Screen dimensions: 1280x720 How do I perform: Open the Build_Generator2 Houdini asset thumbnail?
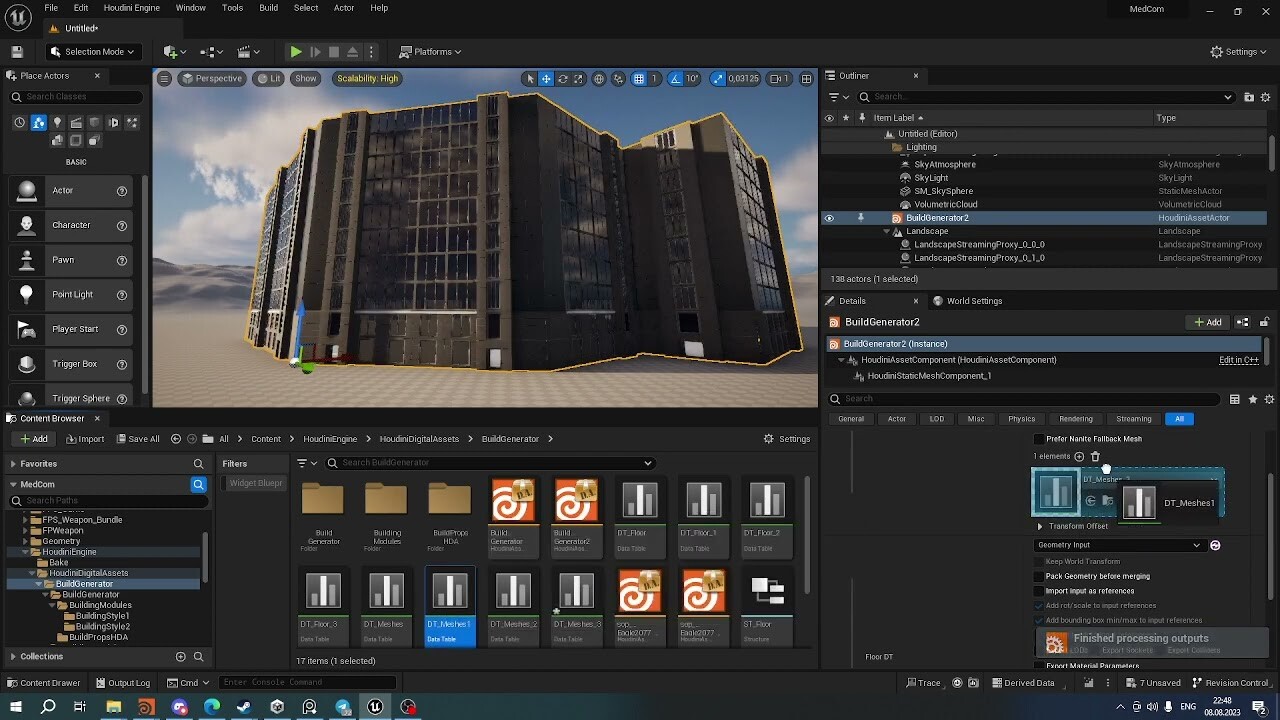tap(576, 500)
